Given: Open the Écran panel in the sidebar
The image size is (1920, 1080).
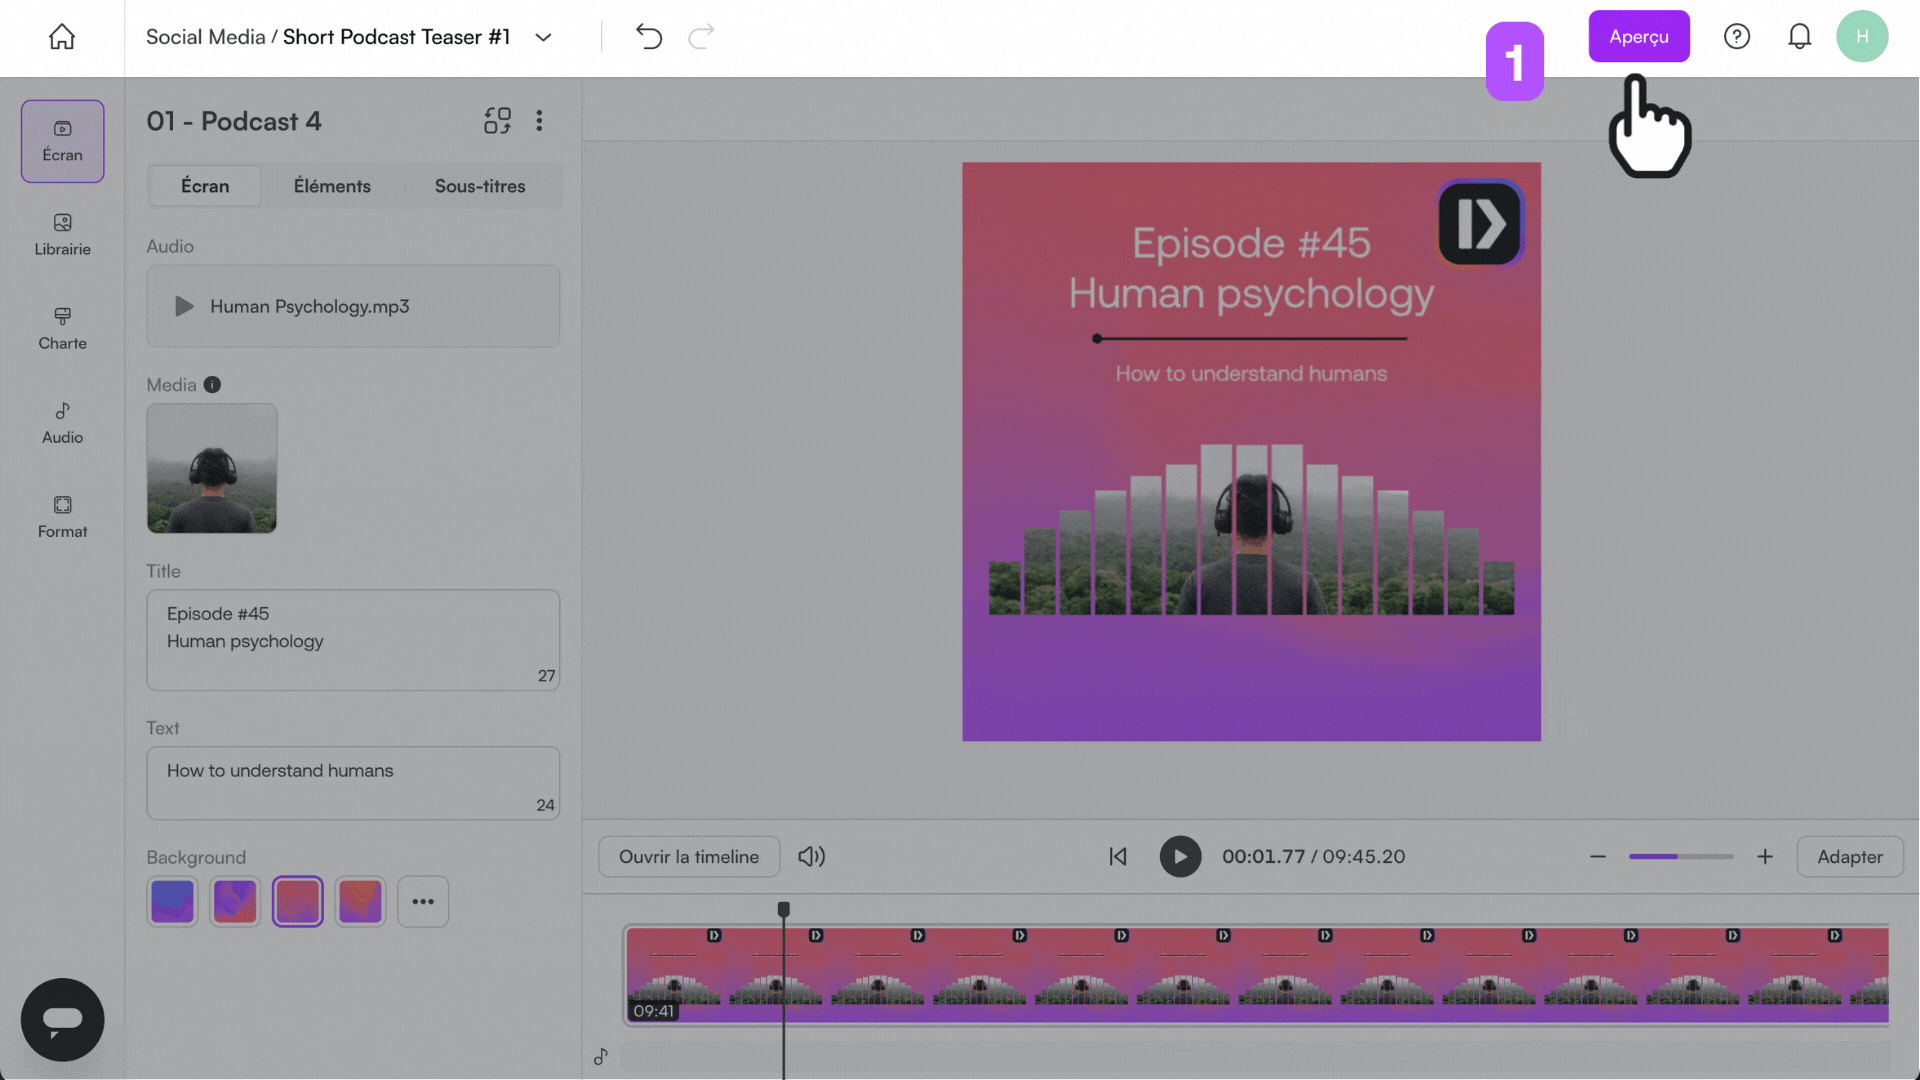Looking at the screenshot, I should pos(62,141).
